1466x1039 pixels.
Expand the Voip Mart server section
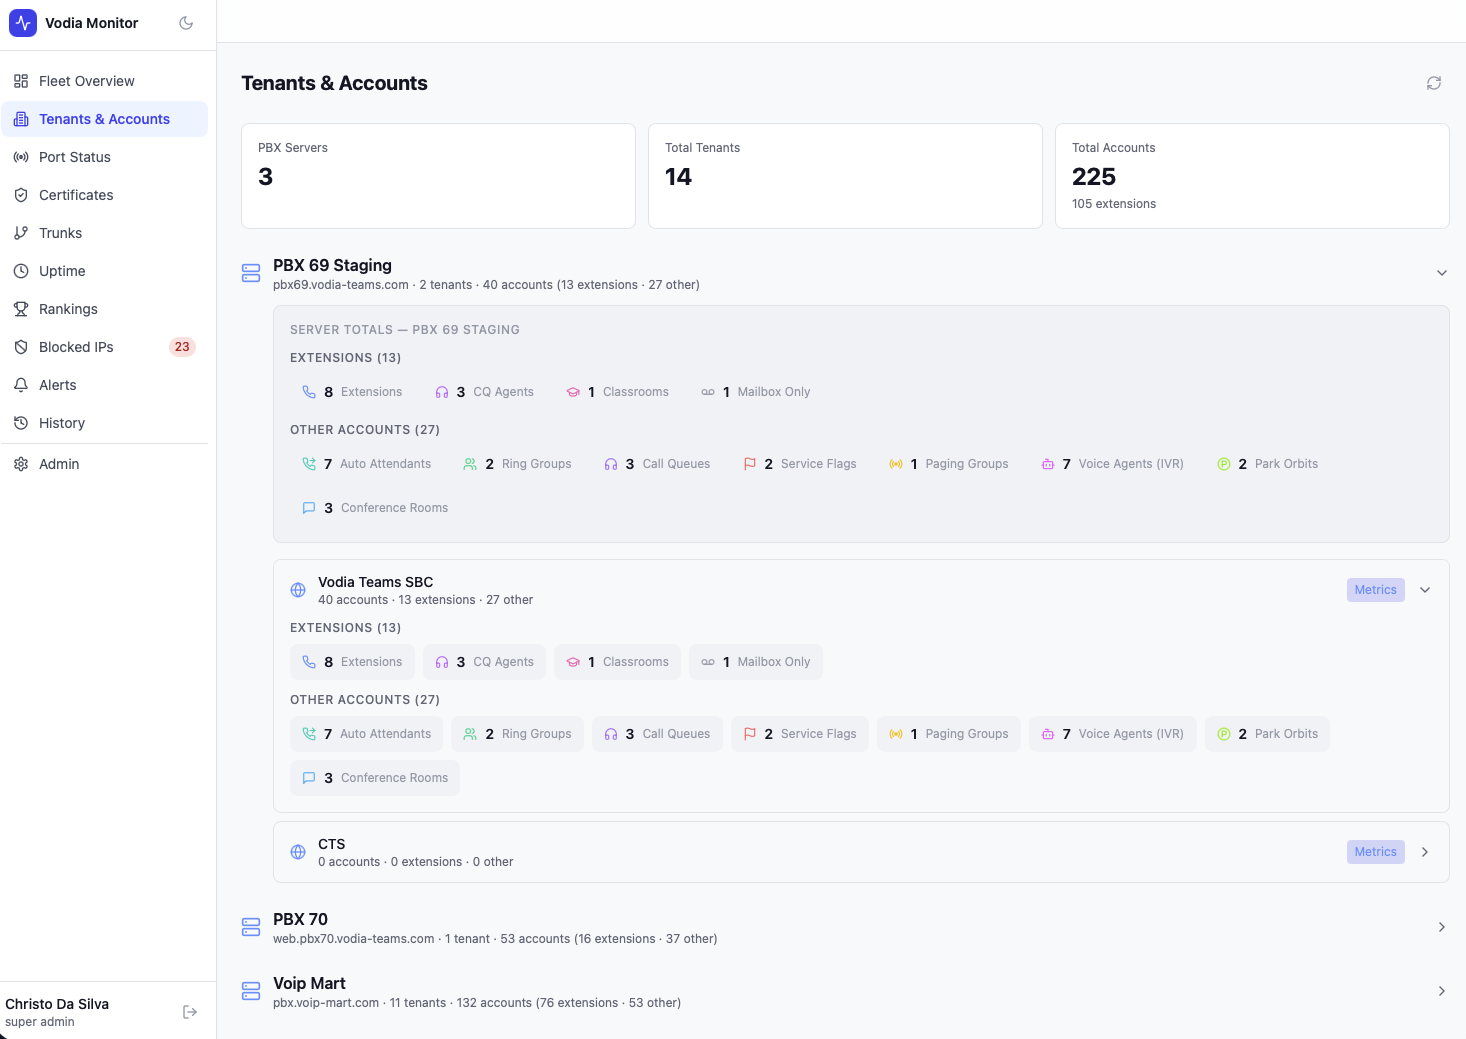coord(1441,991)
